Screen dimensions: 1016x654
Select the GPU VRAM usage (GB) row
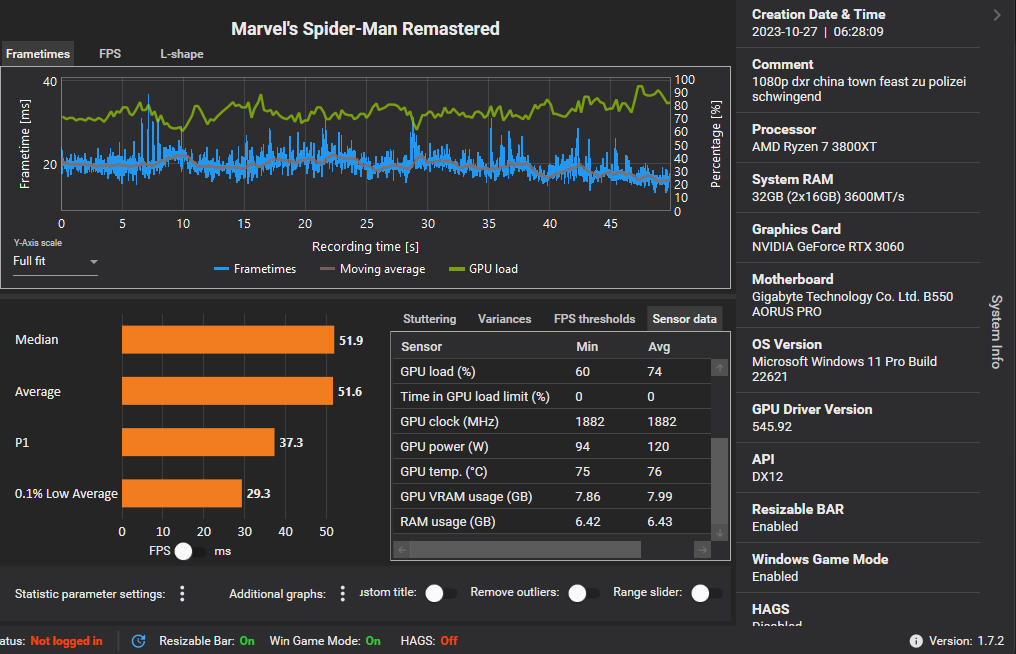point(551,496)
